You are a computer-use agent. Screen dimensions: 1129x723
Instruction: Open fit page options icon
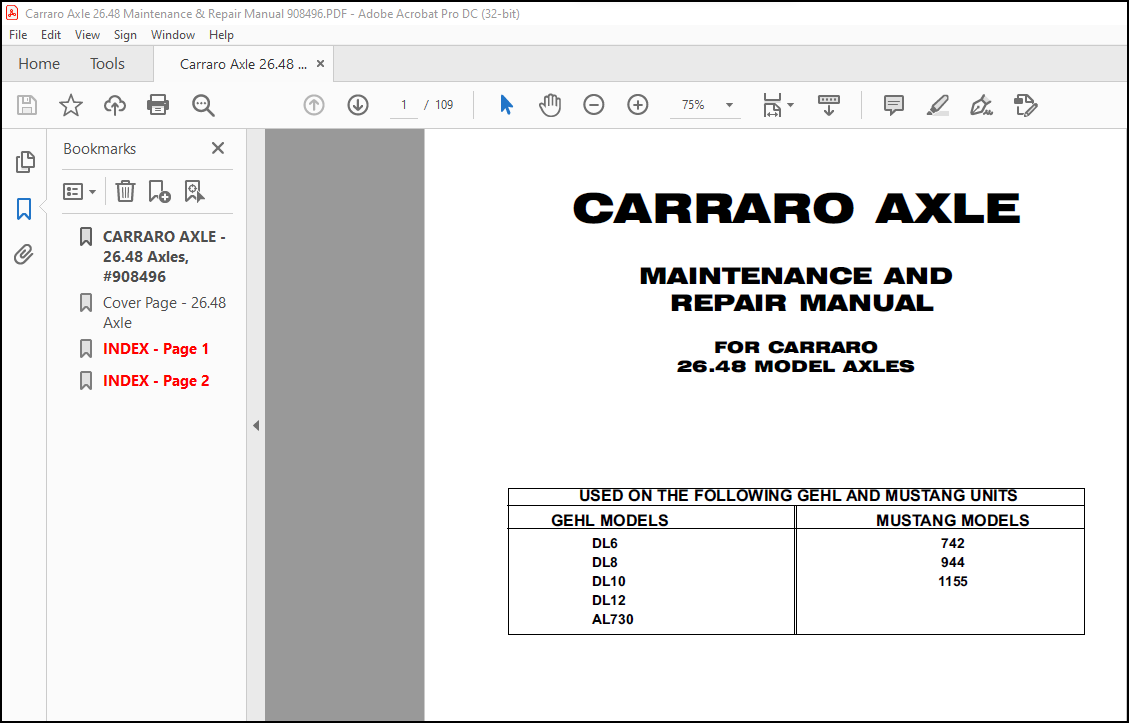point(772,105)
